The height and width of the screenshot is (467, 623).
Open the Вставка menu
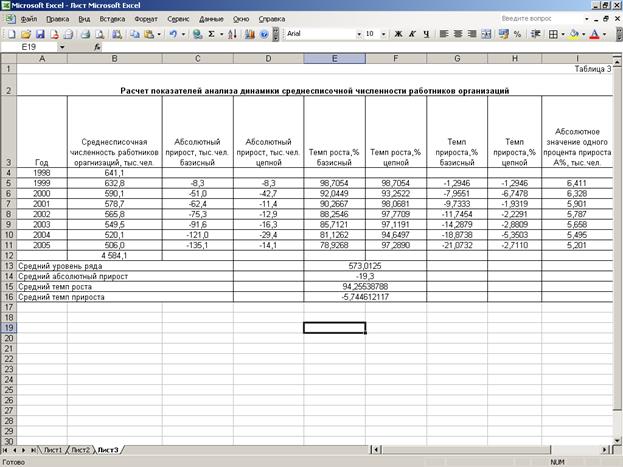pyautogui.click(x=112, y=19)
